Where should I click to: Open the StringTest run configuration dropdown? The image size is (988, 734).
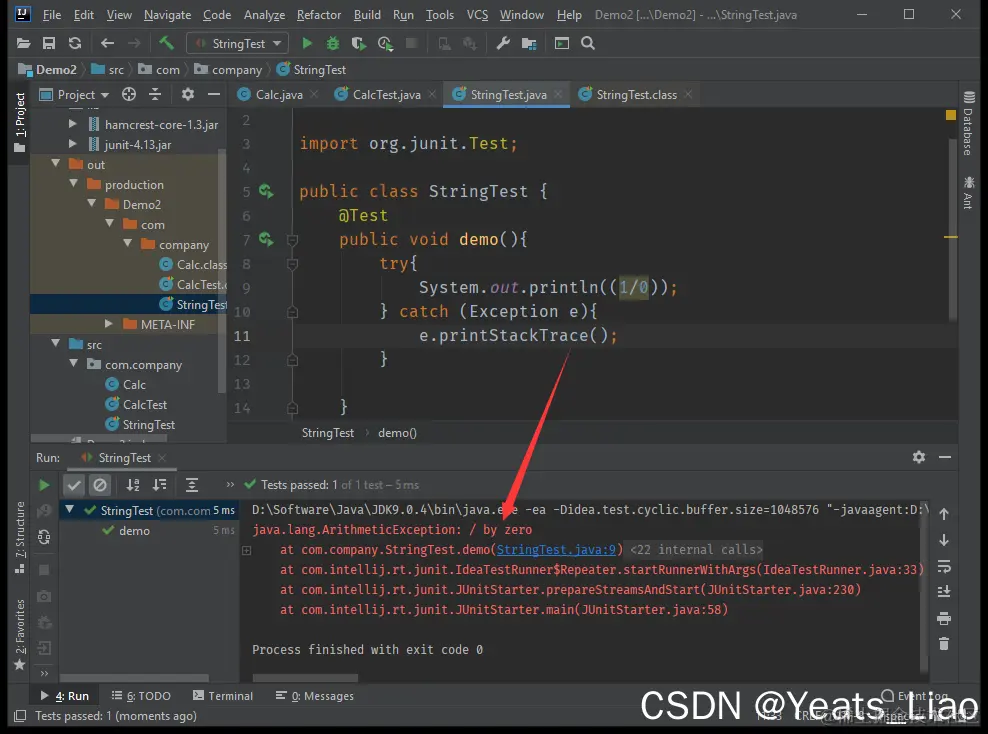[238, 43]
